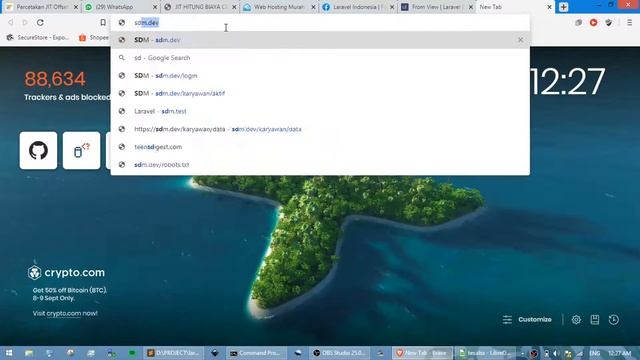Screen dimensions: 640x360
Task: Close the WhatsApp tab
Action: (x=155, y=7)
